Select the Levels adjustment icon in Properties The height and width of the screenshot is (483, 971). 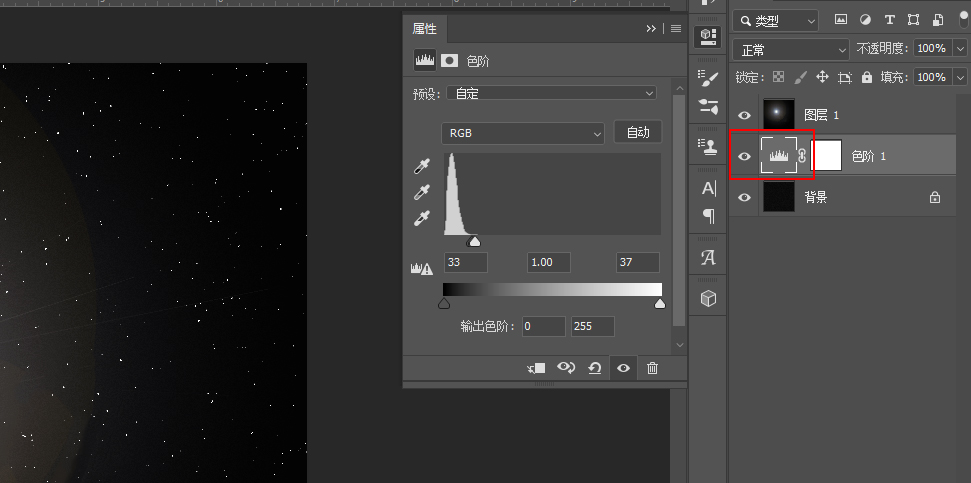point(425,61)
